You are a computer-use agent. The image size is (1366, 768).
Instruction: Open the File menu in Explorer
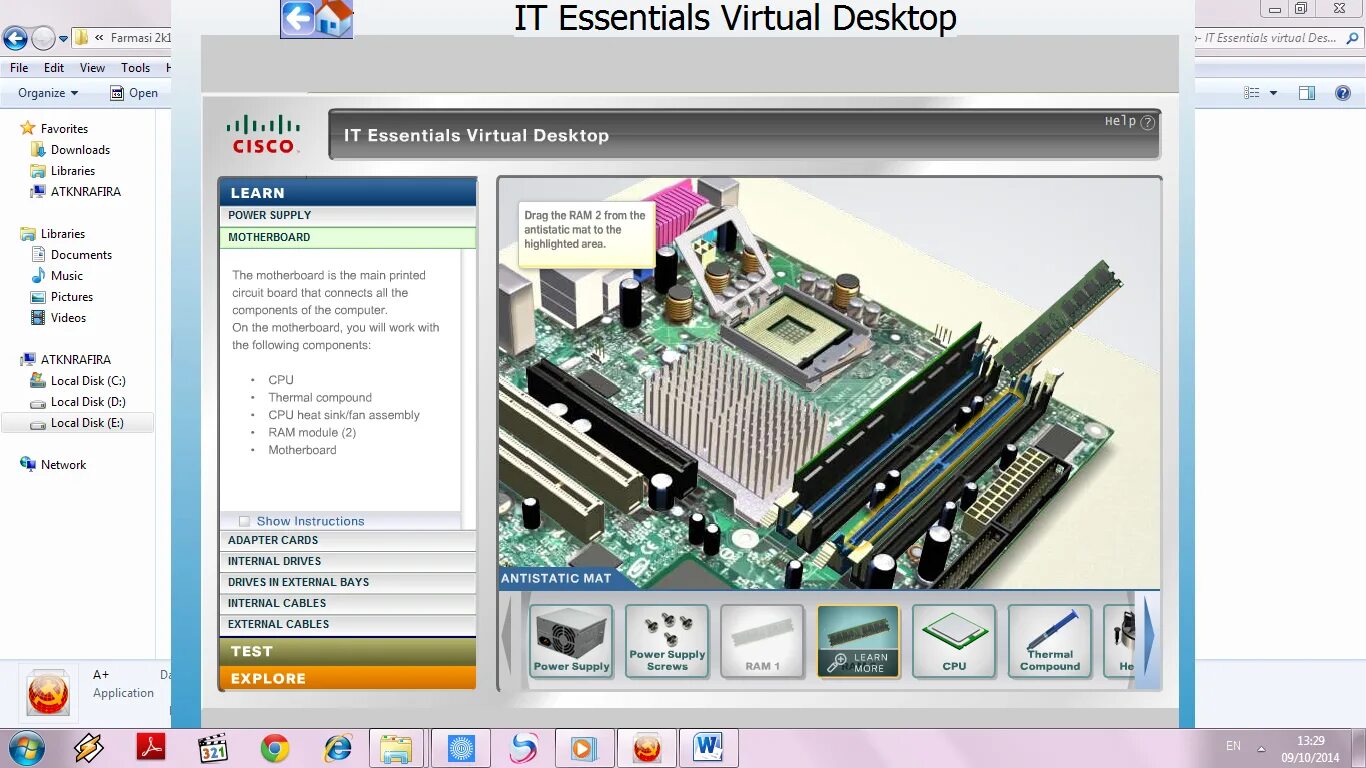(19, 68)
